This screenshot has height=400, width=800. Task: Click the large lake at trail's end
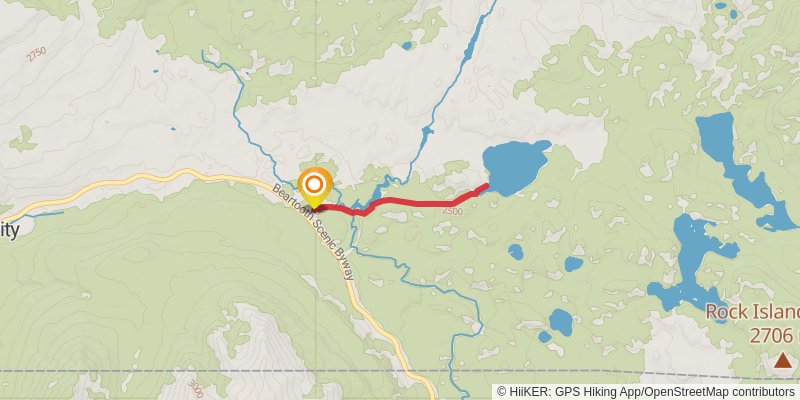click(x=514, y=167)
